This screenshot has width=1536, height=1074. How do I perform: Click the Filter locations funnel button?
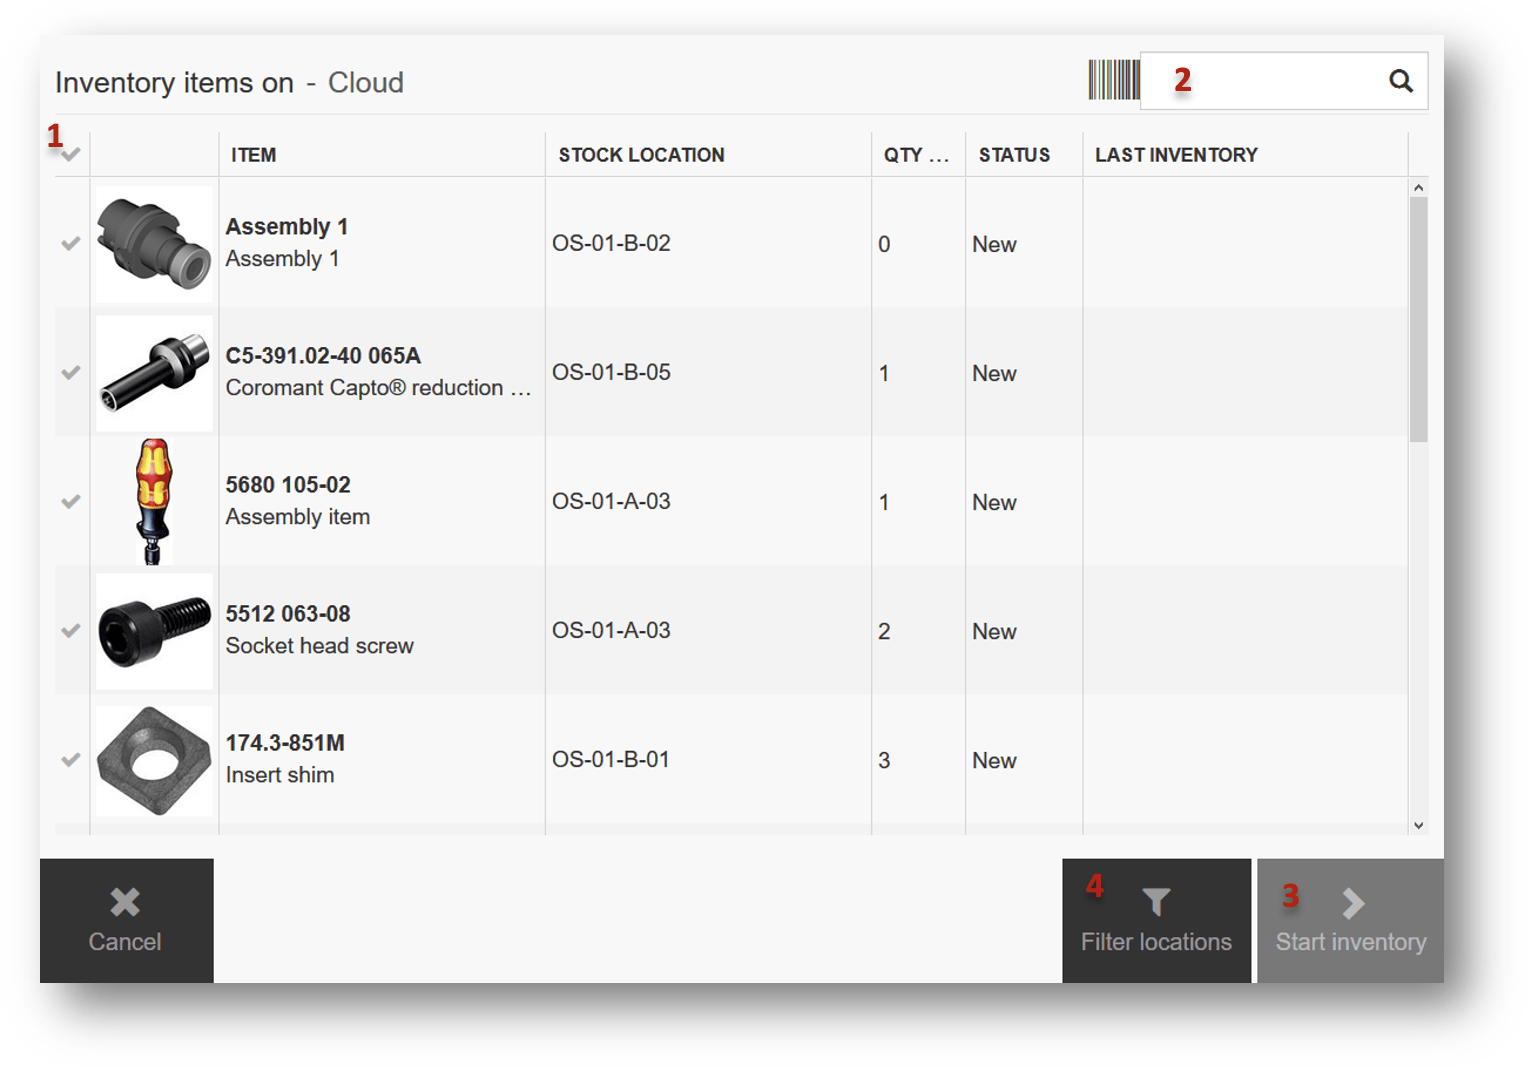[1155, 920]
